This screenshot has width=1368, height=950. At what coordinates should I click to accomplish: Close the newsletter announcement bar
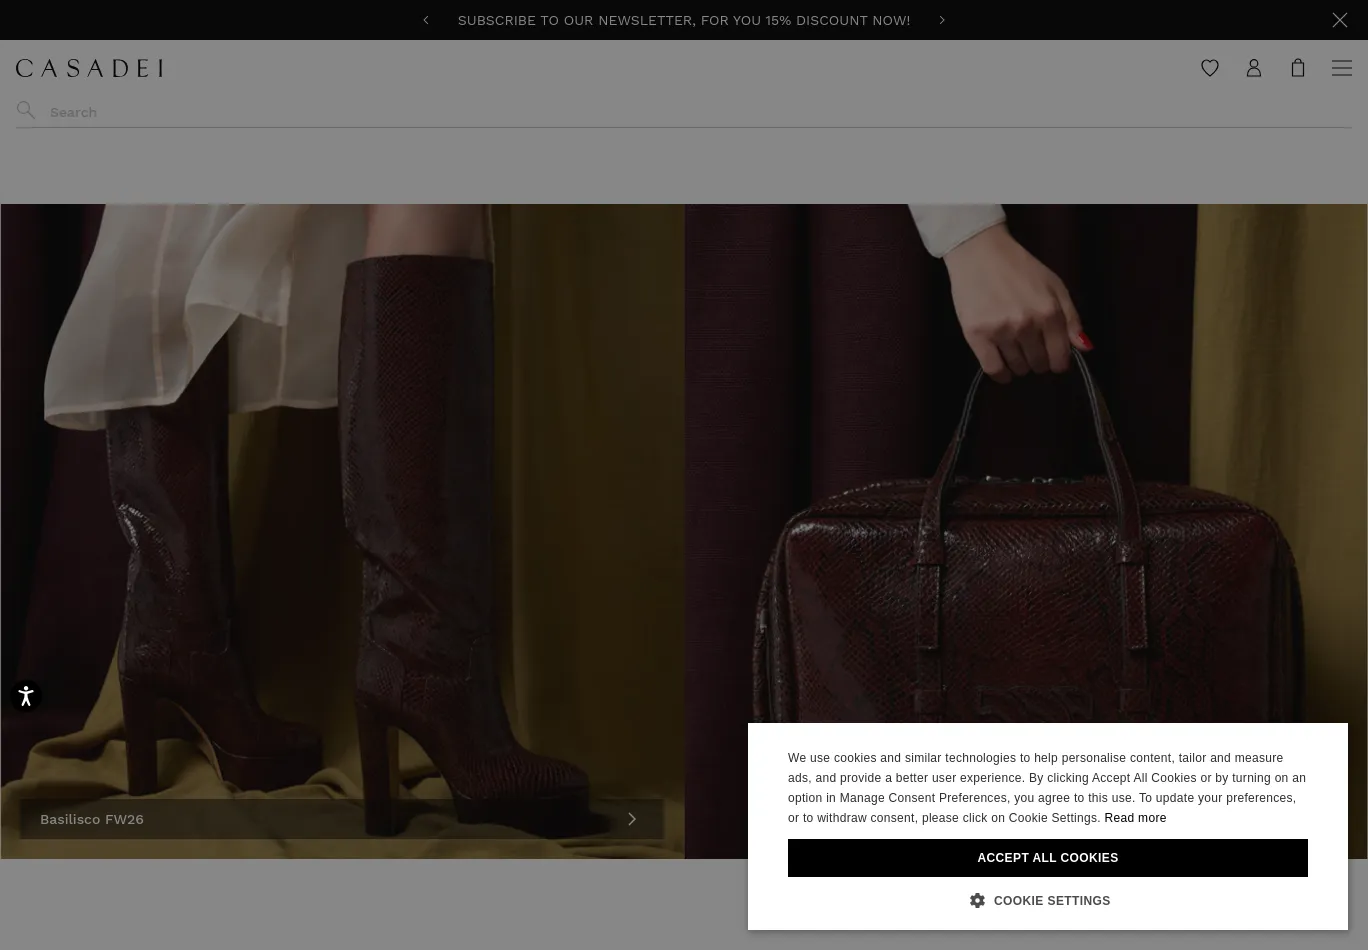[x=1340, y=20]
